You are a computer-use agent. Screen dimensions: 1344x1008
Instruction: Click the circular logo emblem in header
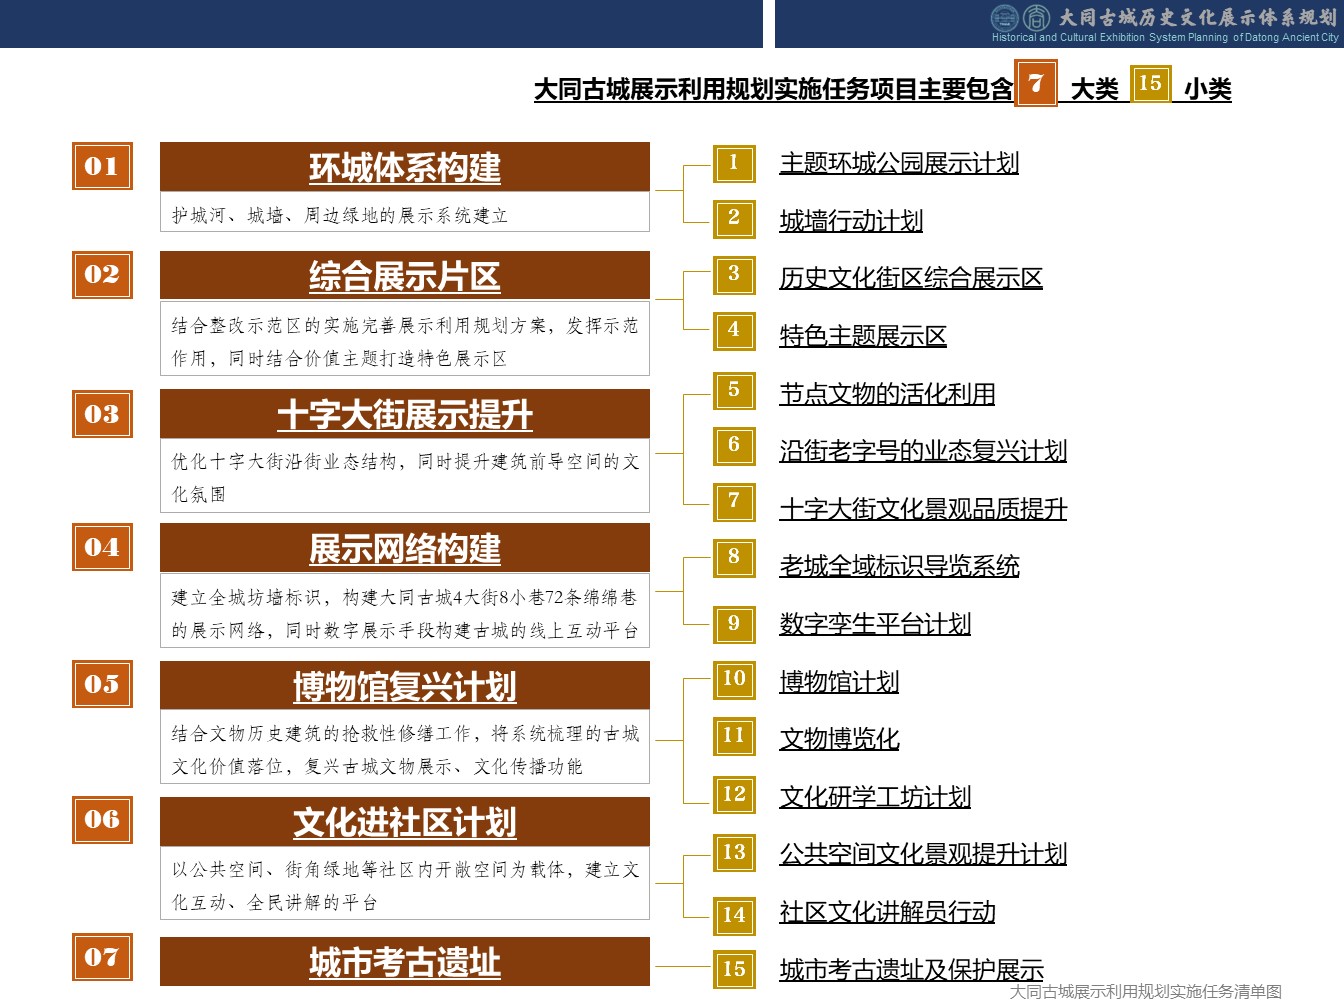coord(1004,17)
